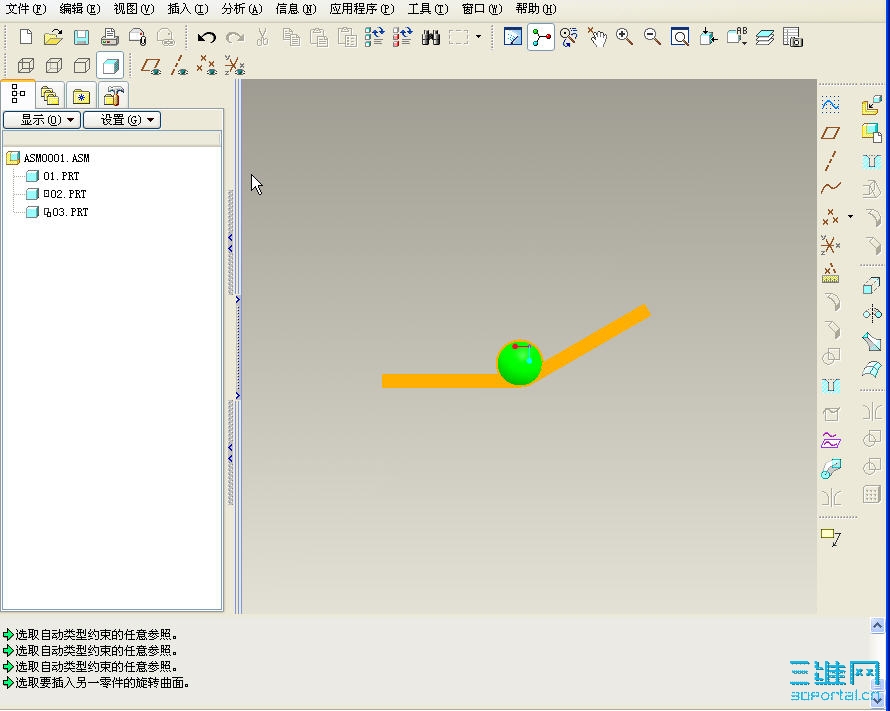Switch to no hidden display mode
Viewport: 890px width, 711px height.
[x=82, y=66]
